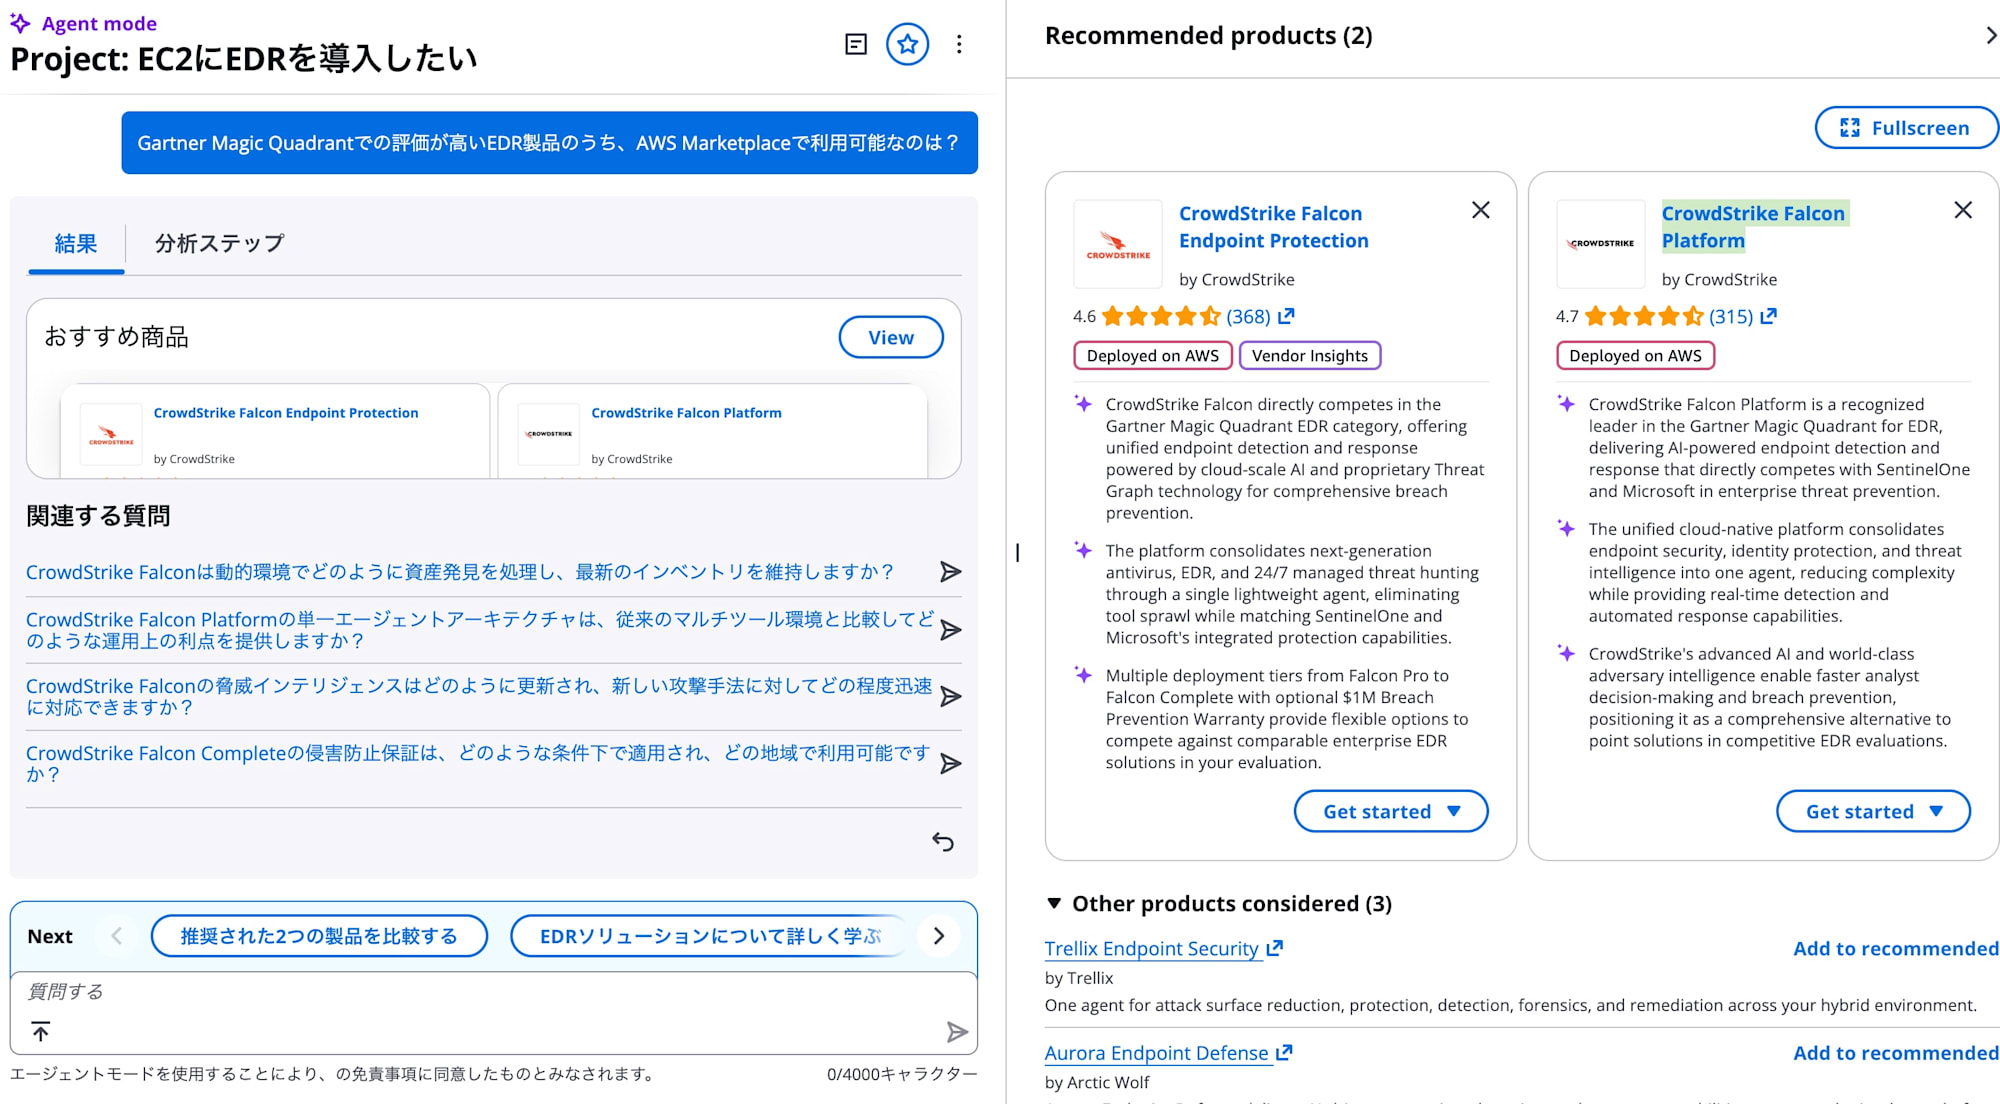This screenshot has width=2000, height=1104.
Task: Open external reviews link next to (368)
Action: pyautogui.click(x=1287, y=316)
